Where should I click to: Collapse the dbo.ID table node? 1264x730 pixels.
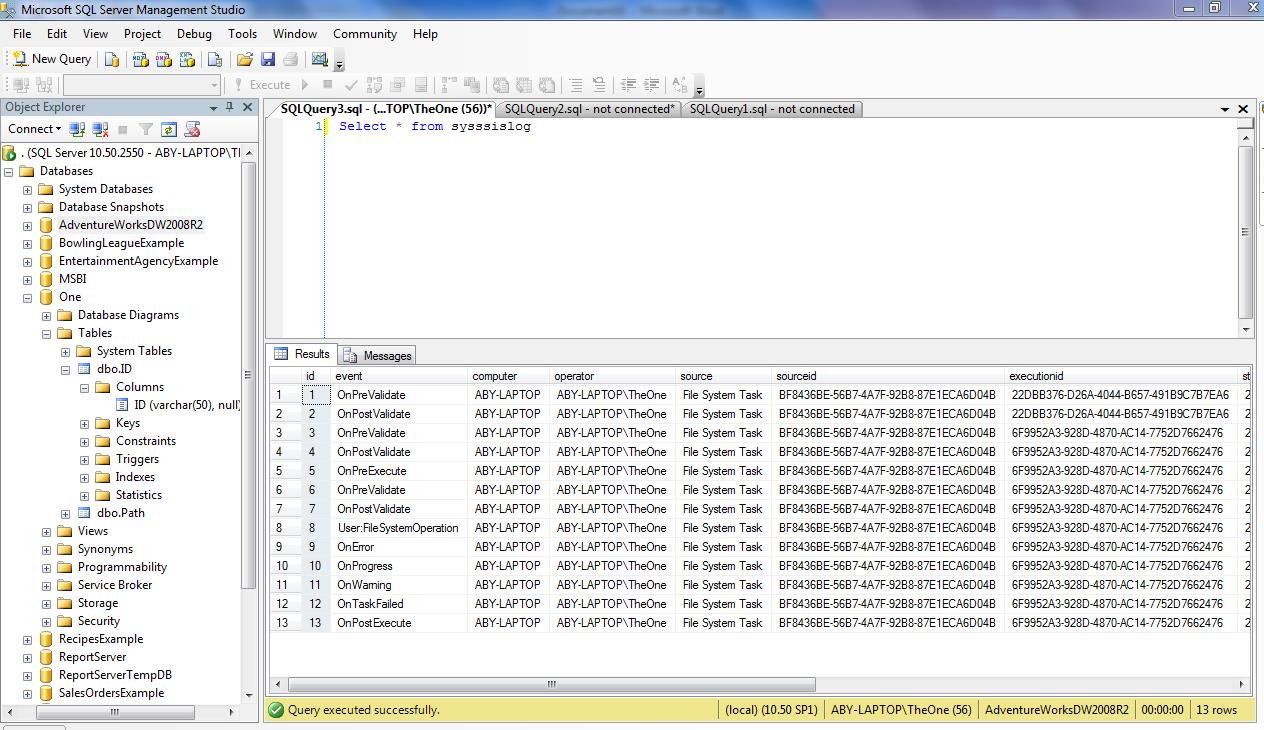66,369
